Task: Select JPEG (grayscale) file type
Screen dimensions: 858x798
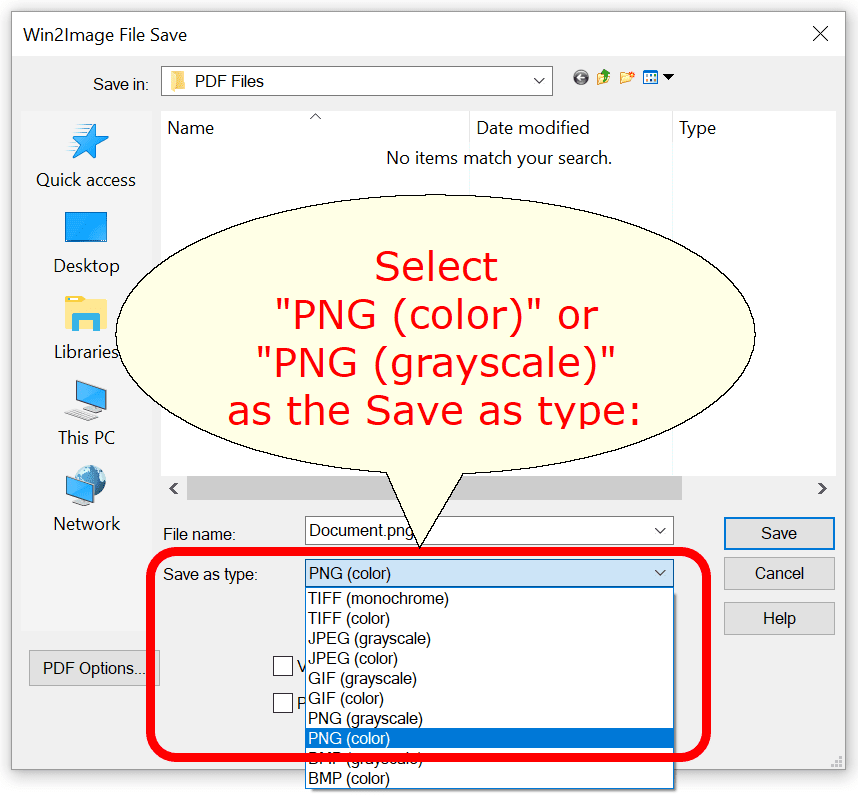Action: point(489,638)
